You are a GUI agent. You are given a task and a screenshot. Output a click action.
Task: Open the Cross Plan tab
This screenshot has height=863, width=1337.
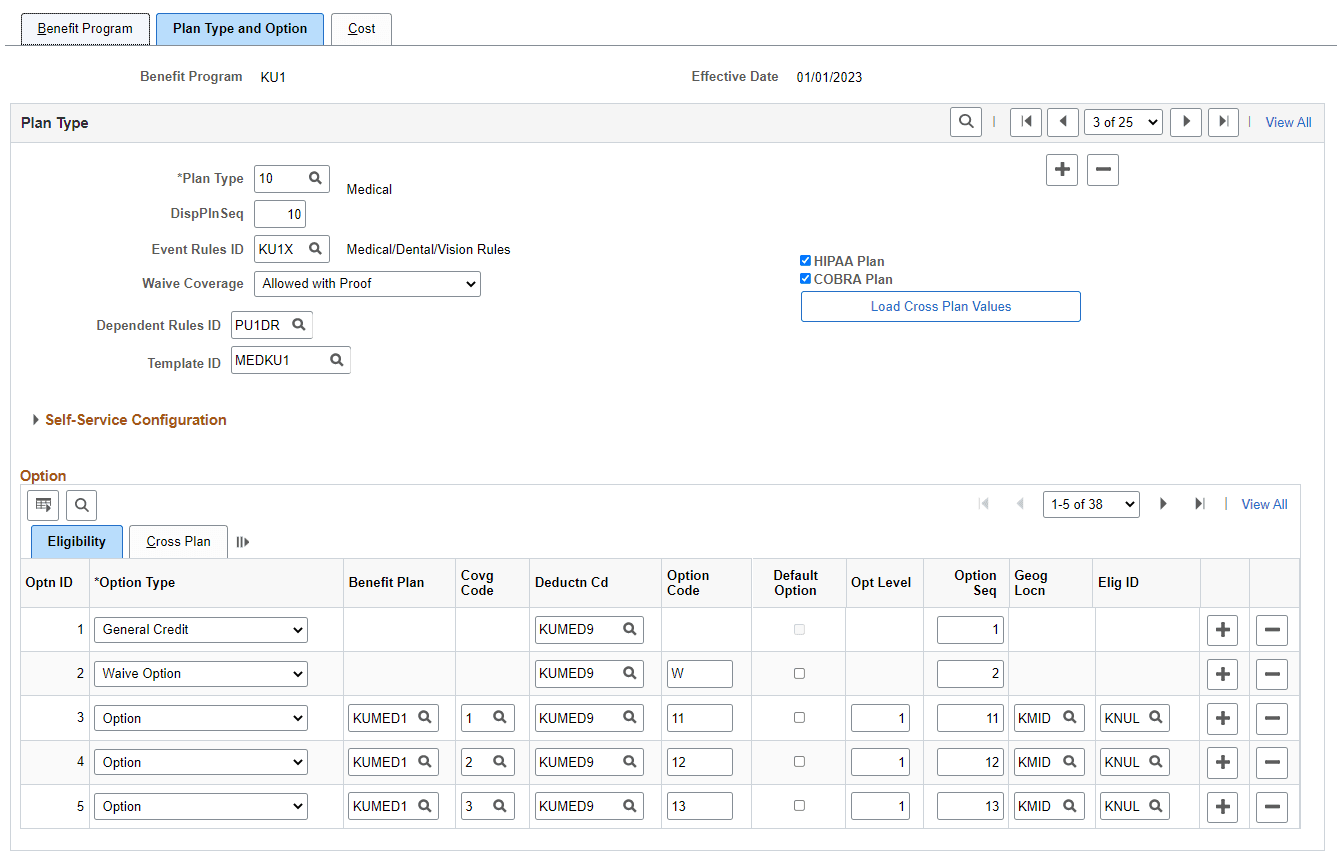178,541
